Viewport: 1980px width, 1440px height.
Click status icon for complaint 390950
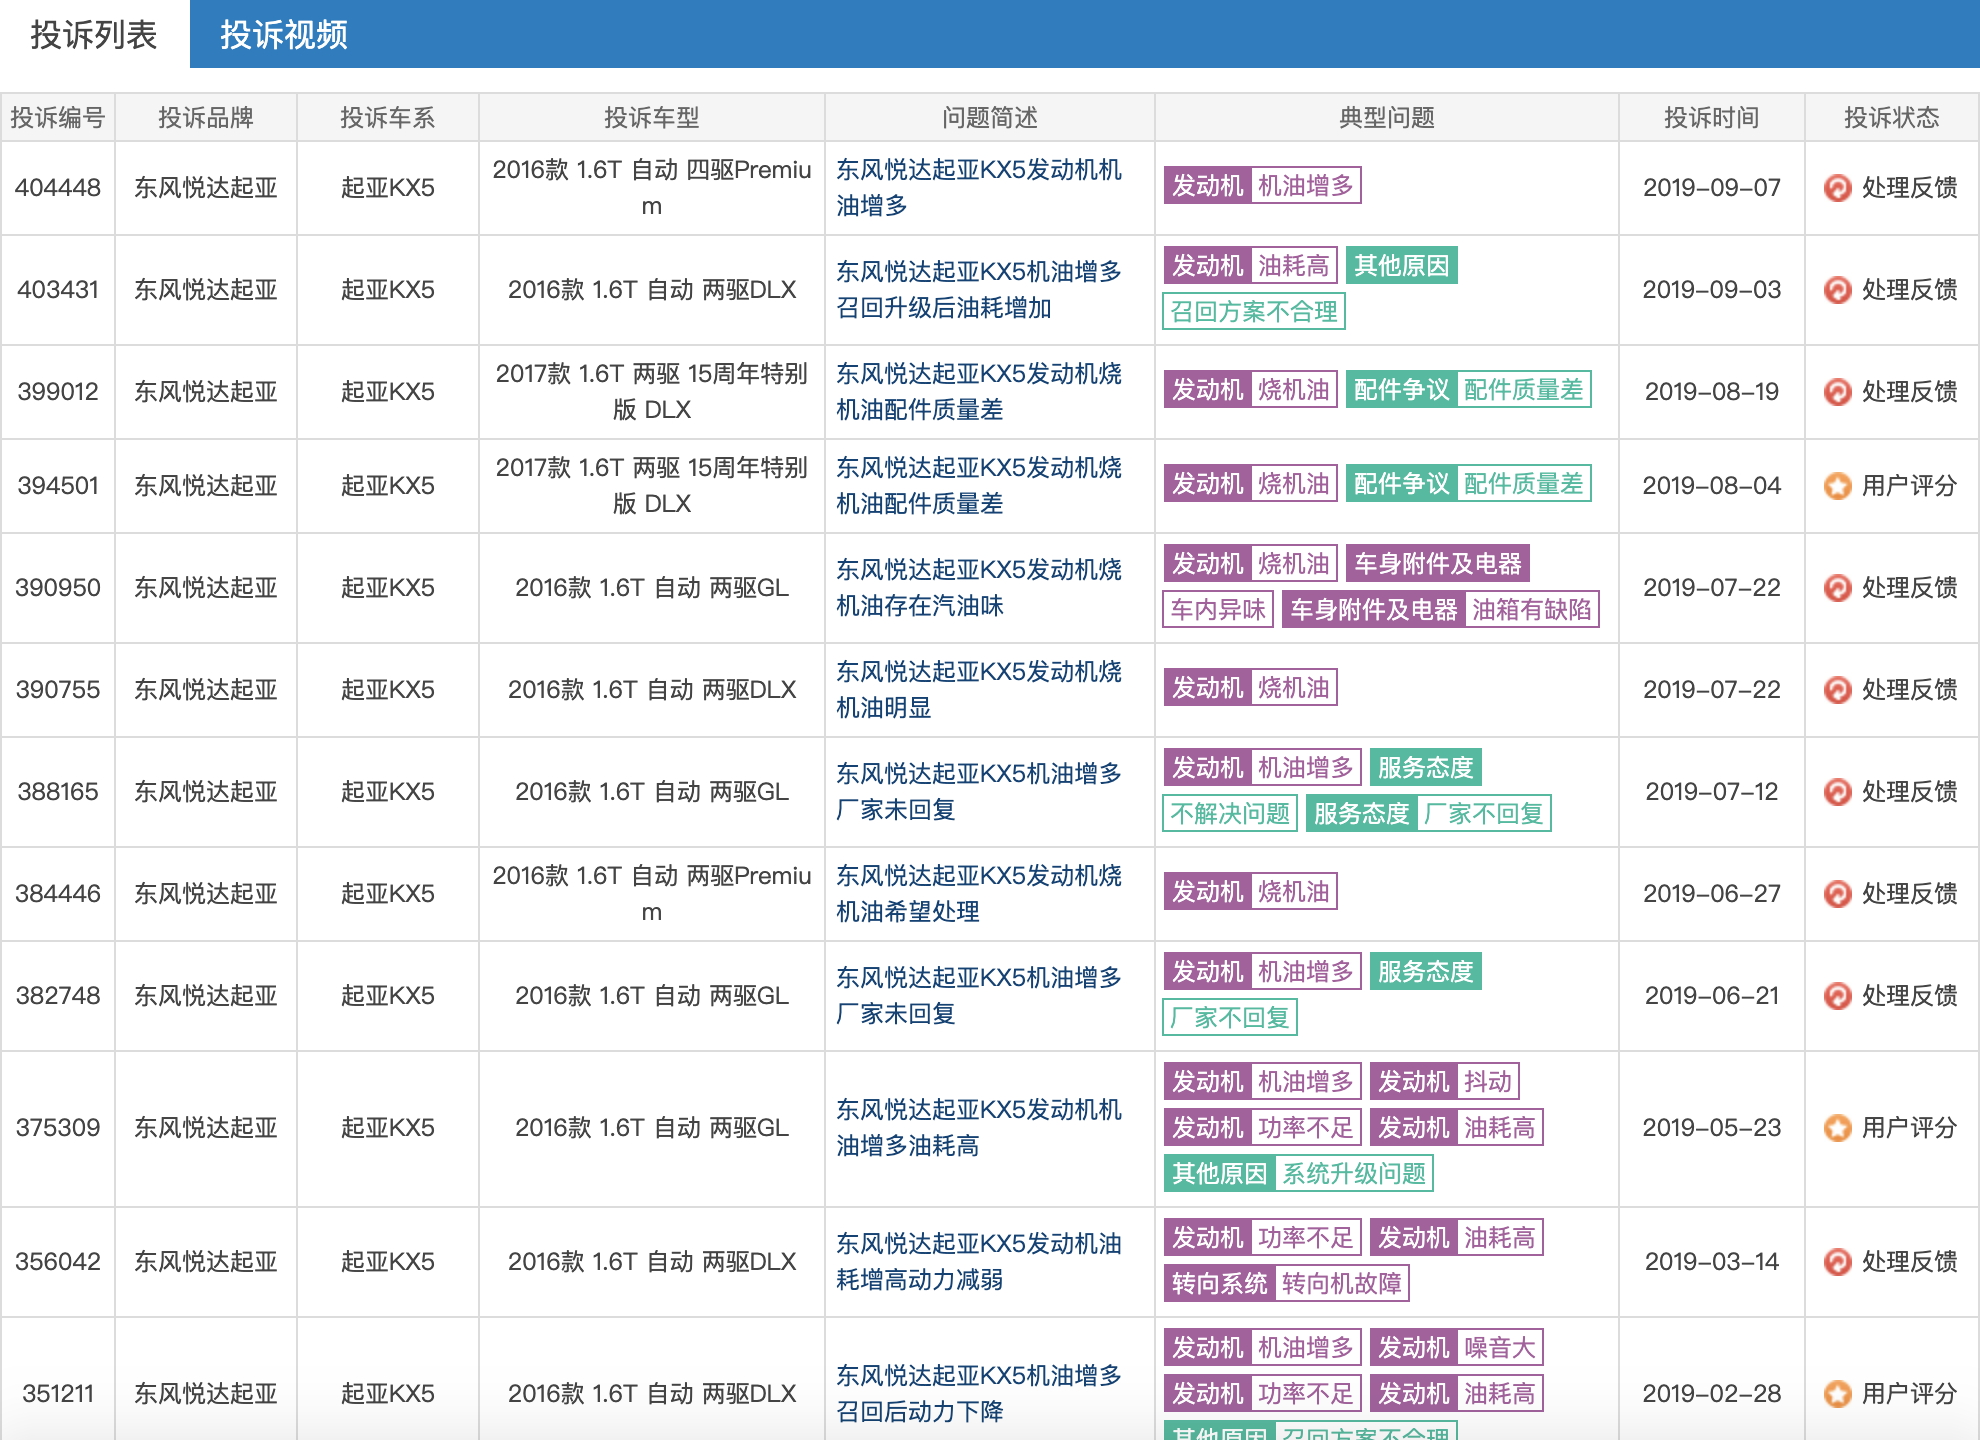point(1837,588)
